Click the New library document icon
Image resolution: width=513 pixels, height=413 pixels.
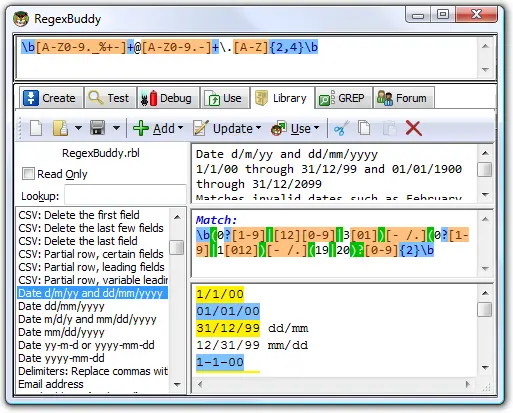(x=36, y=128)
